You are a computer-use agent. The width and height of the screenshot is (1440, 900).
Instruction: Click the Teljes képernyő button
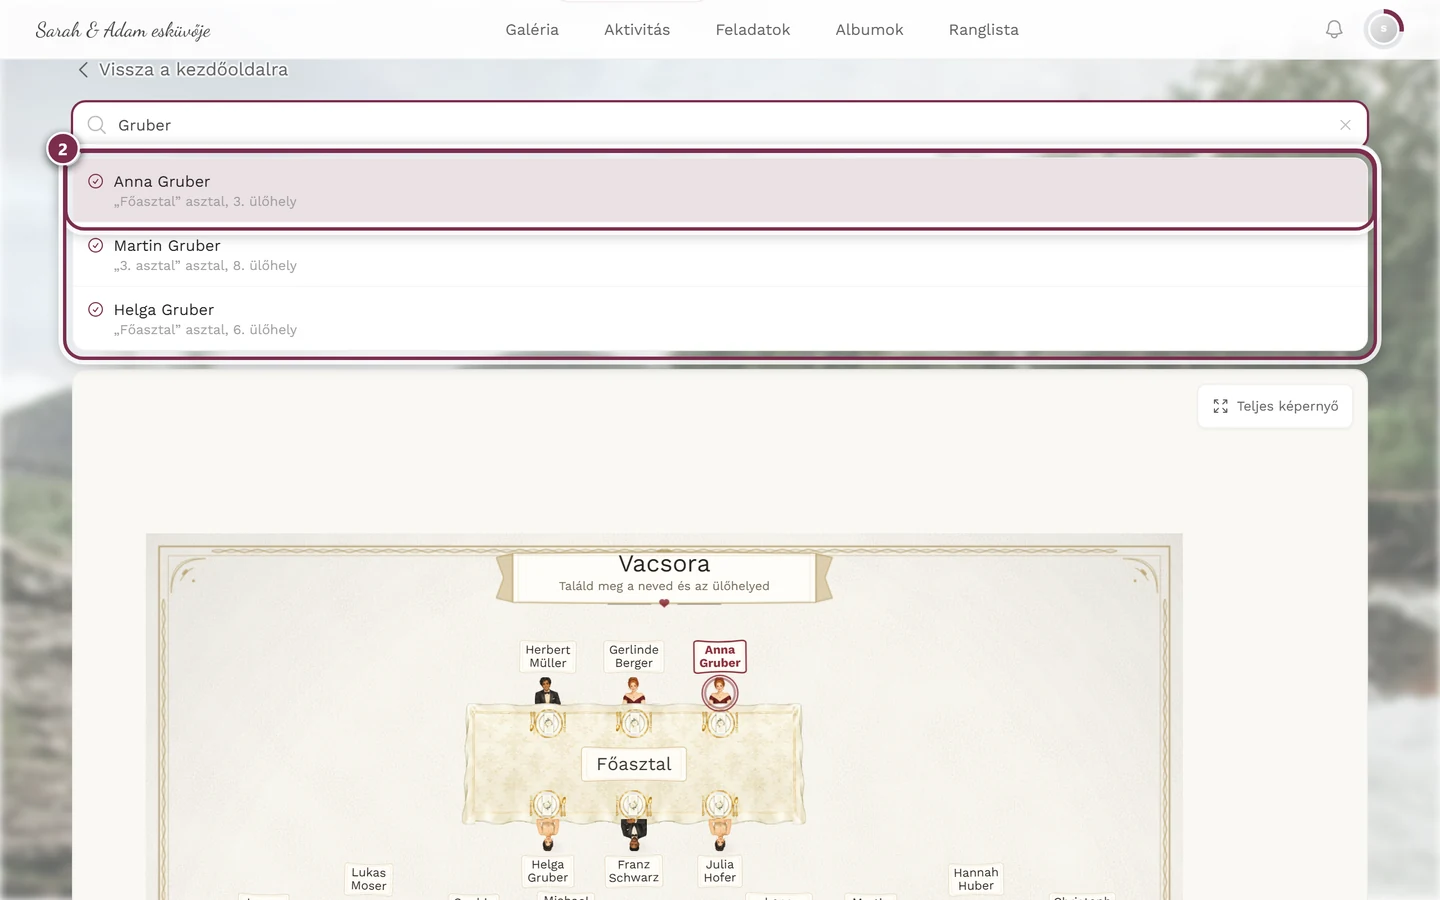pyautogui.click(x=1275, y=406)
